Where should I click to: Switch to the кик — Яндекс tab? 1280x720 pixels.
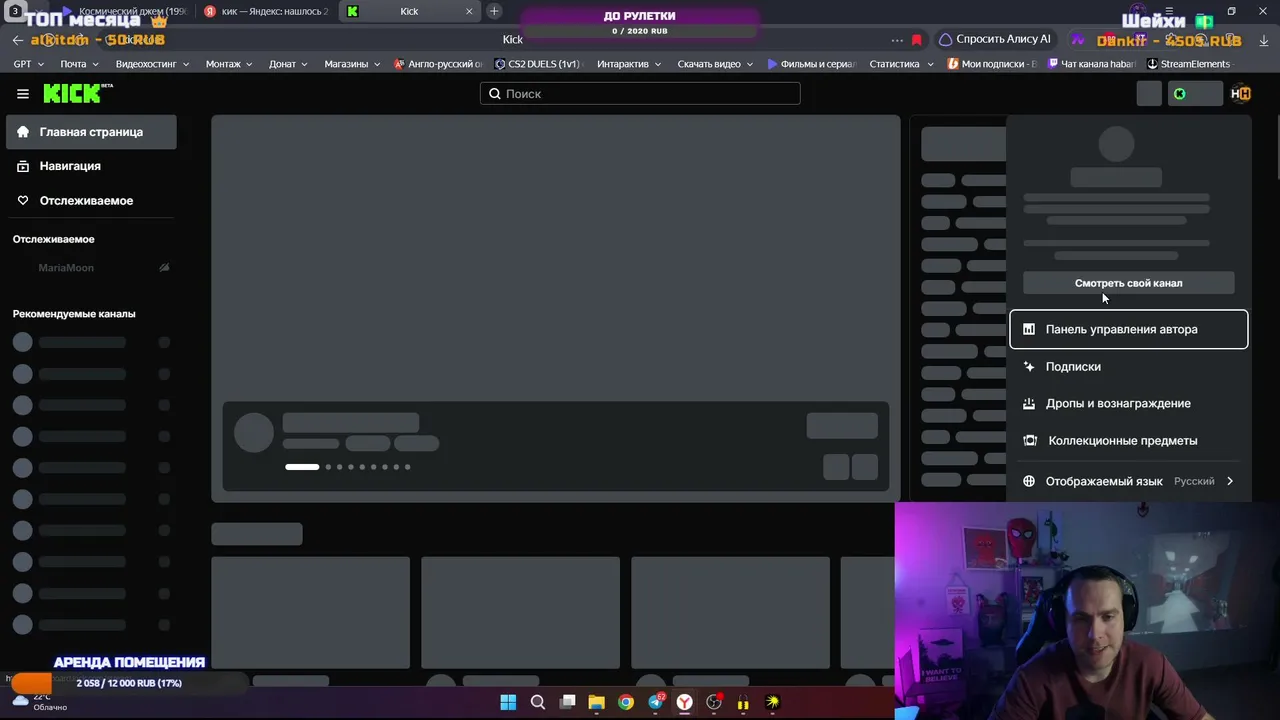pyautogui.click(x=266, y=11)
